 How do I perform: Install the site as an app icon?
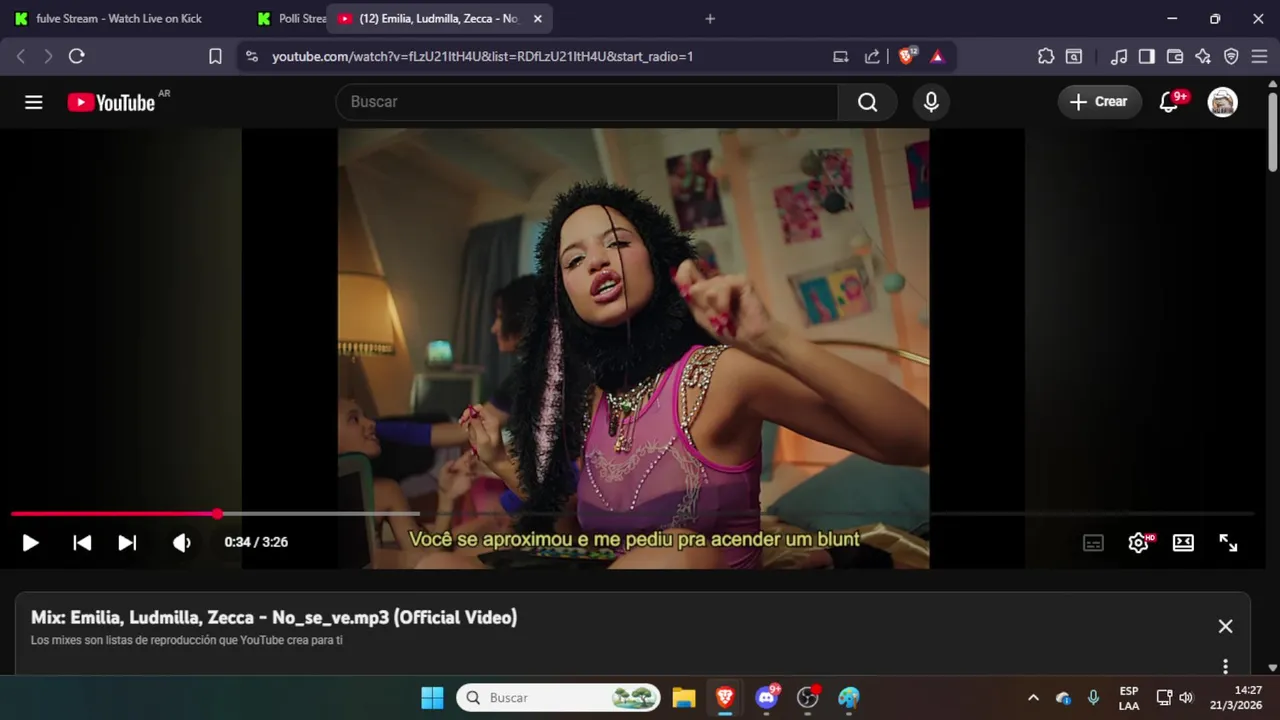(841, 57)
